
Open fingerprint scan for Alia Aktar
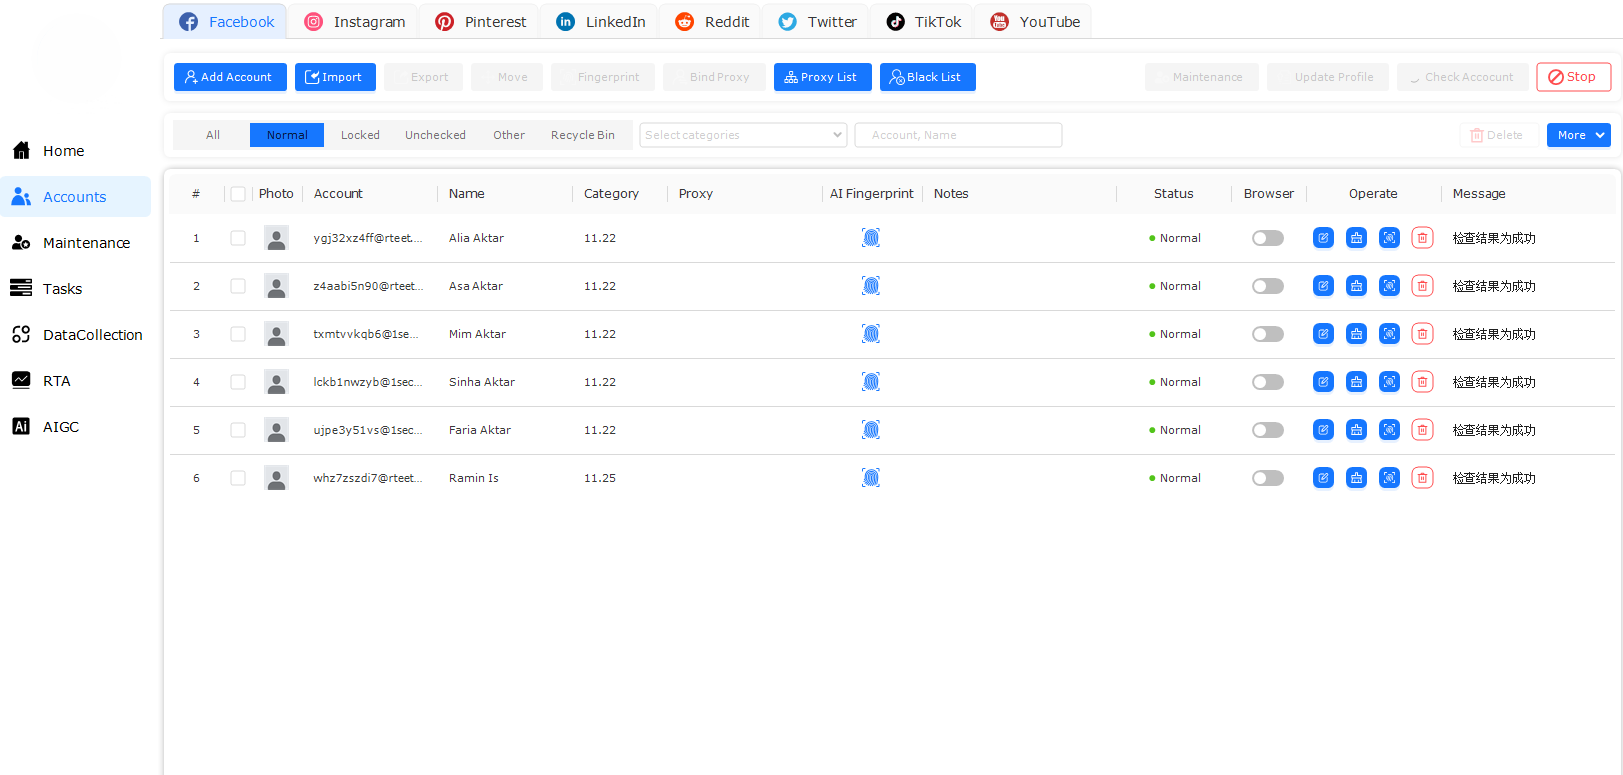[x=1389, y=238]
